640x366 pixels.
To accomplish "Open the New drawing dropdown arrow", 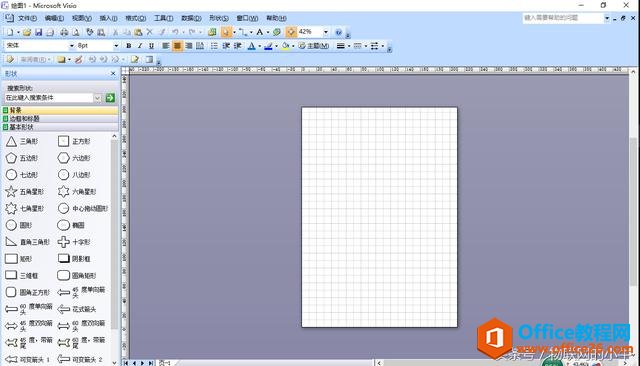I will (18, 32).
